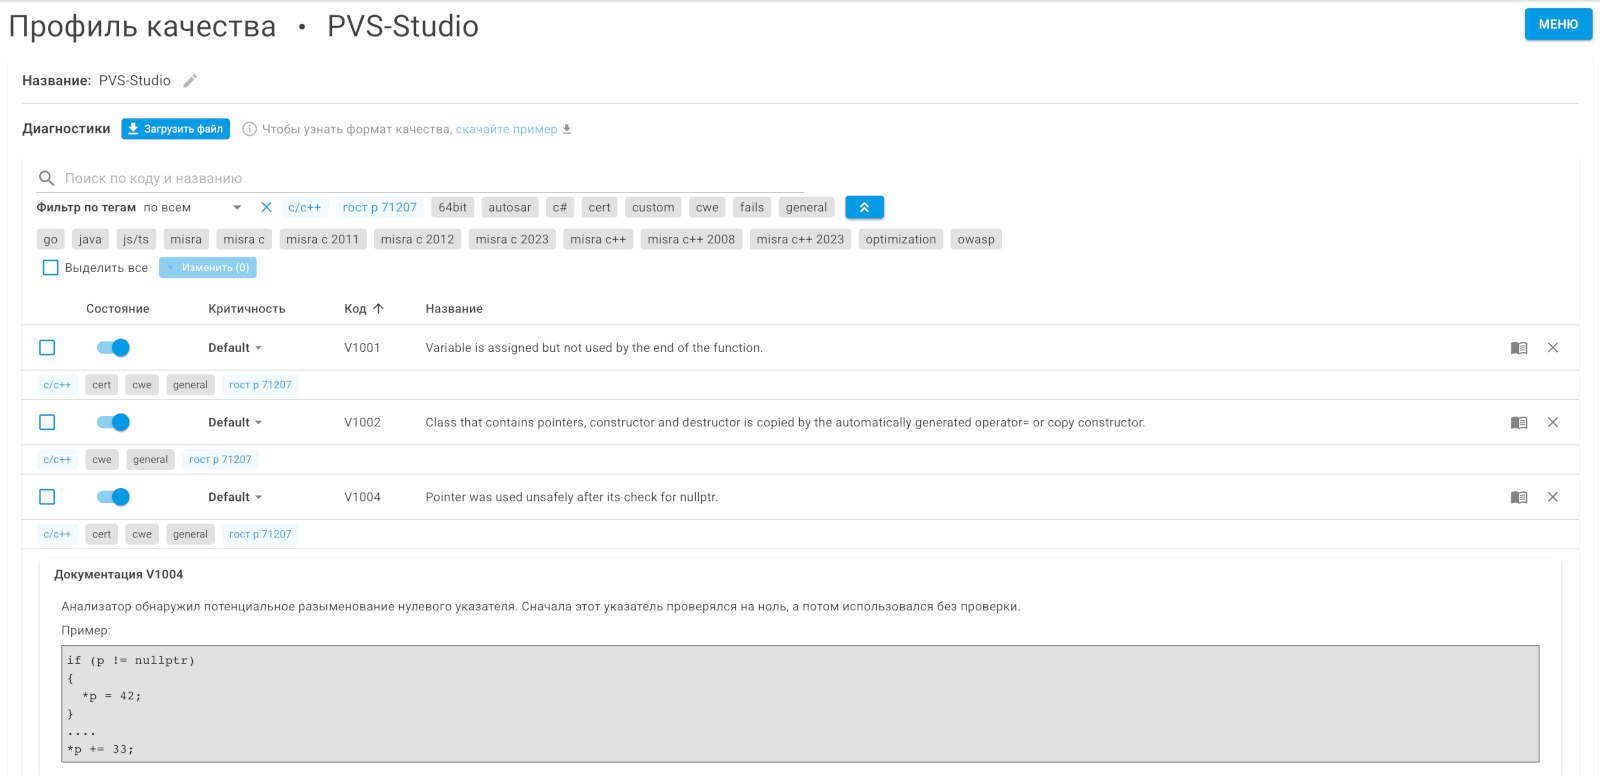Open the Default severity dropdown for V1002
The image size is (1600, 775).
235,423
